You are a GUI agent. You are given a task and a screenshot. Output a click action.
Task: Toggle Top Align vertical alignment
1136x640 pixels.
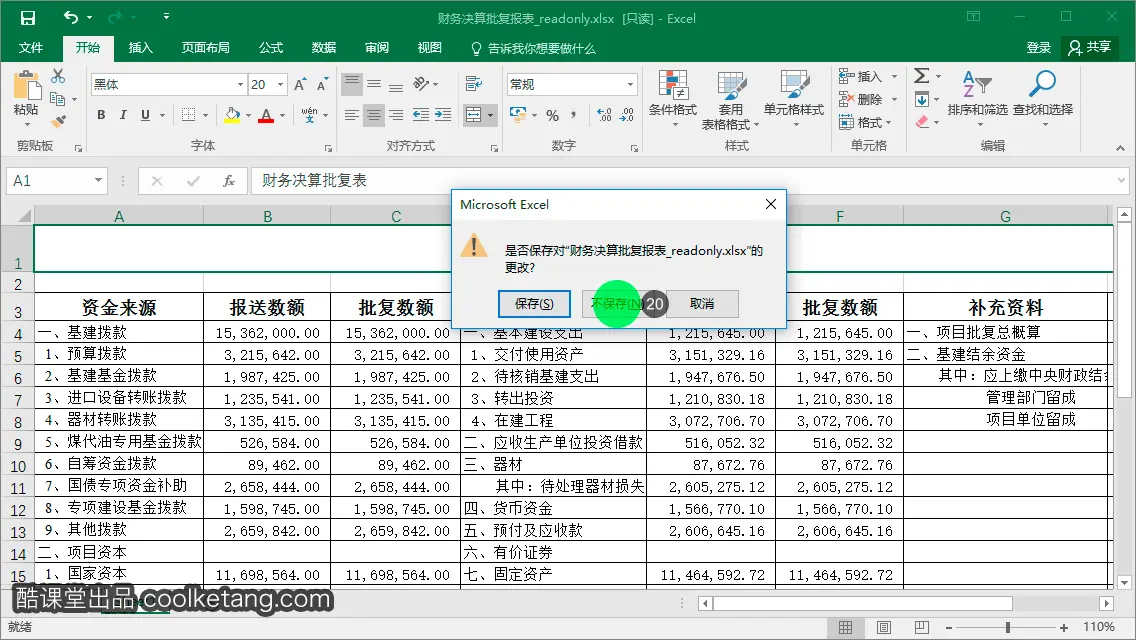351,83
